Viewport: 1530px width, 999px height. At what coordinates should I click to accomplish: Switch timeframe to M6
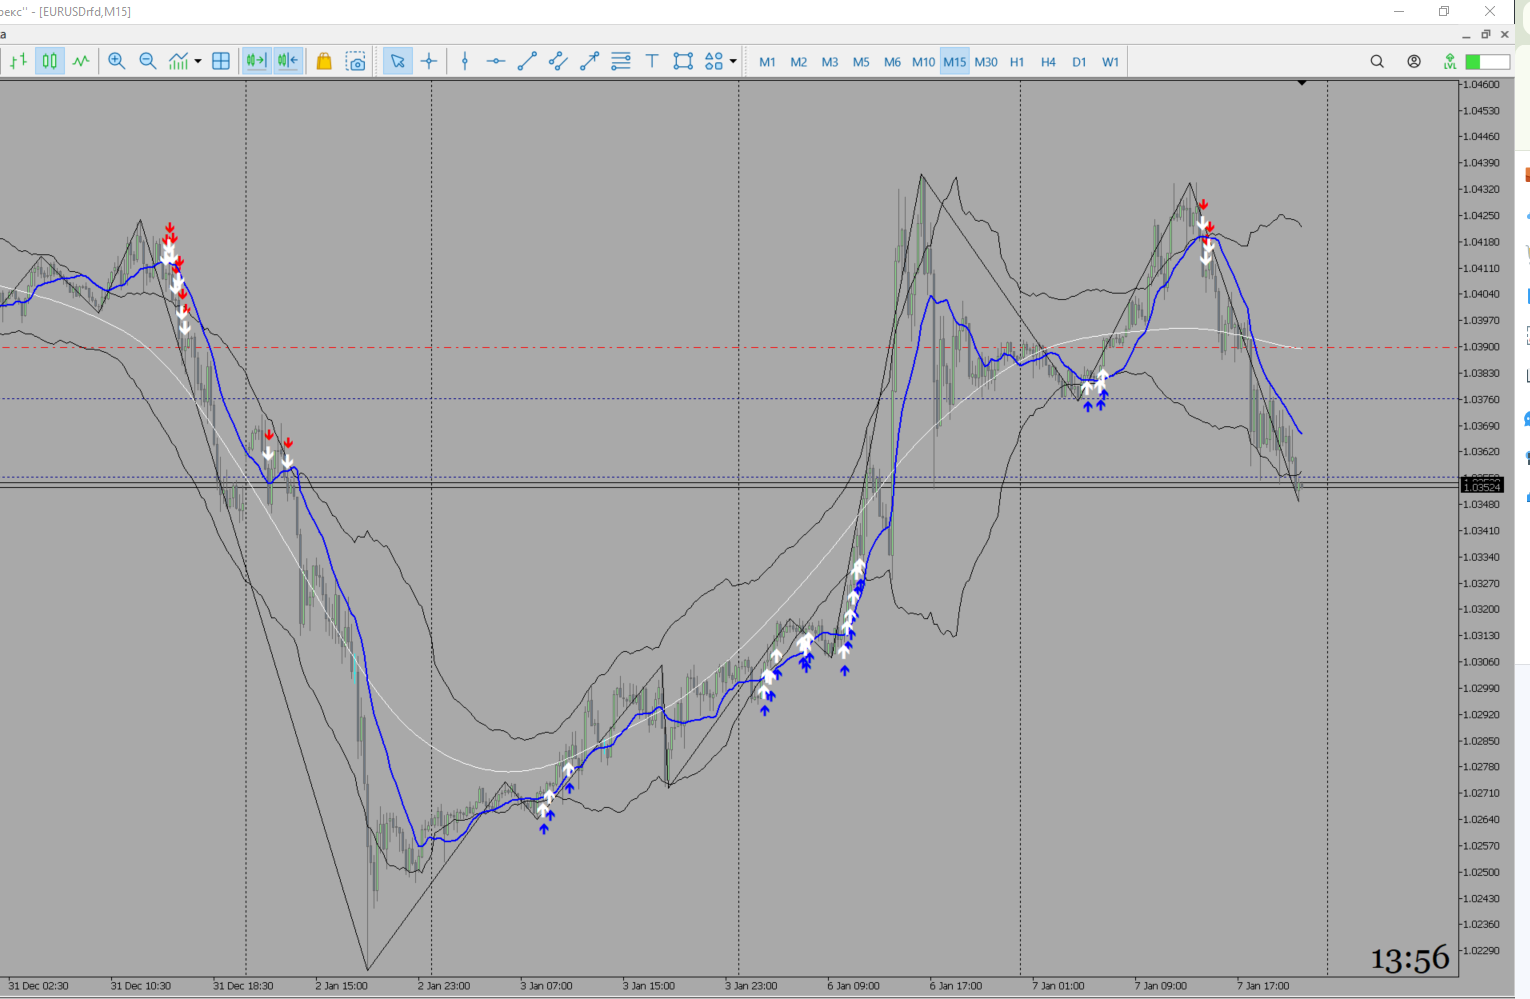(892, 62)
